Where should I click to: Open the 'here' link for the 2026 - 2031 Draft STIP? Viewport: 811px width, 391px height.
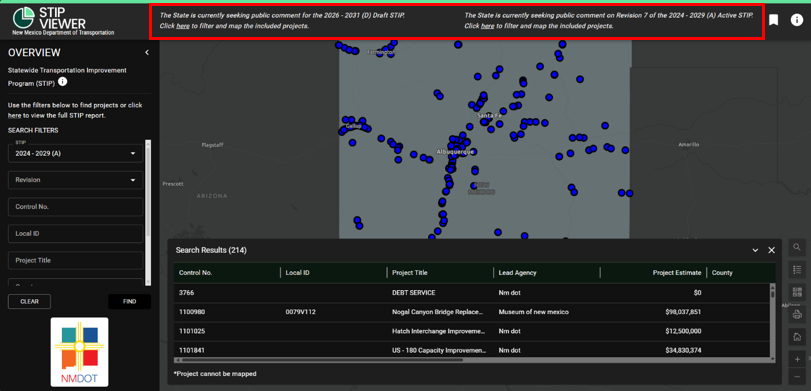[x=183, y=26]
